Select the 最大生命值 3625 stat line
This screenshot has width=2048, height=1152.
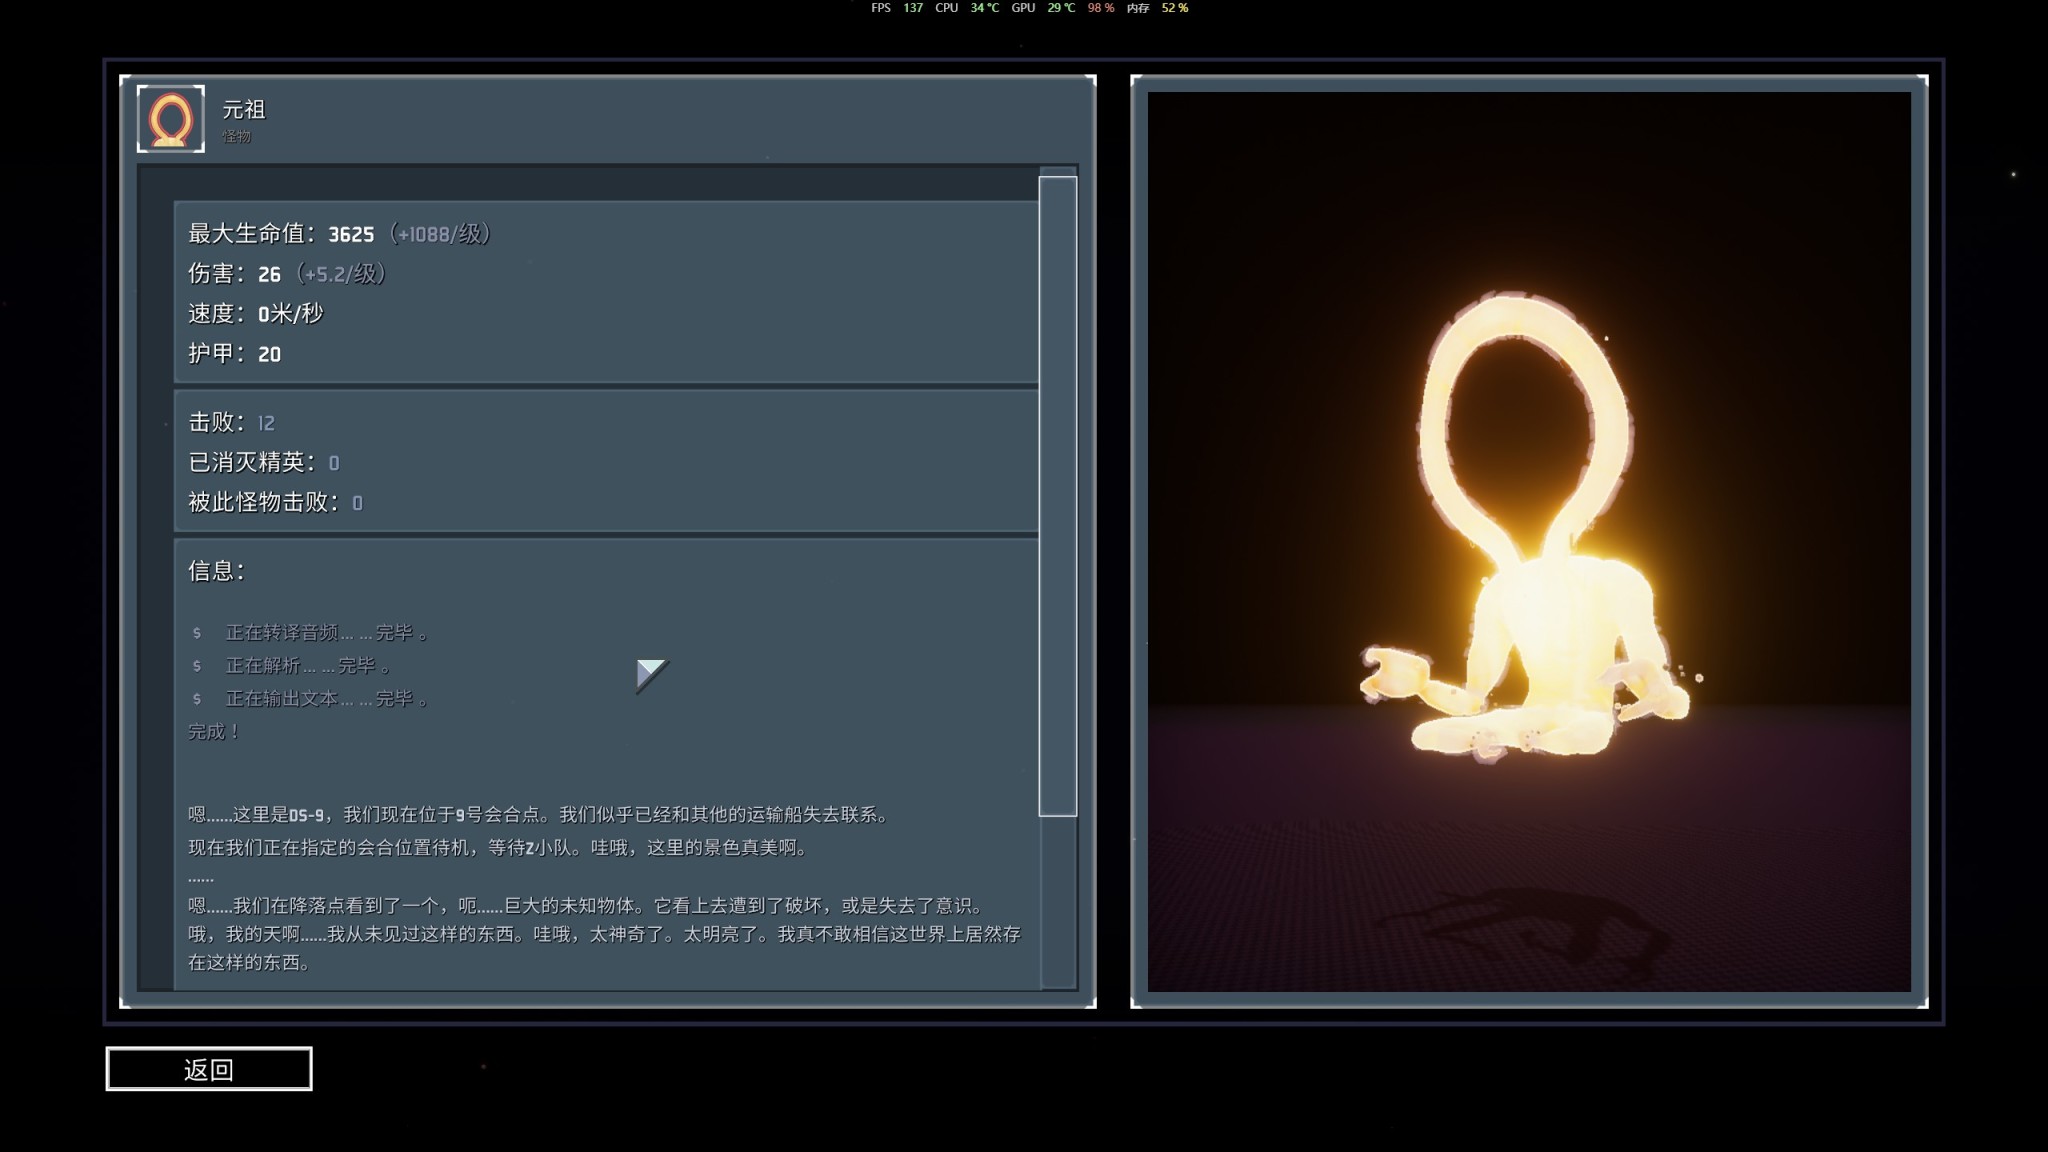click(339, 234)
